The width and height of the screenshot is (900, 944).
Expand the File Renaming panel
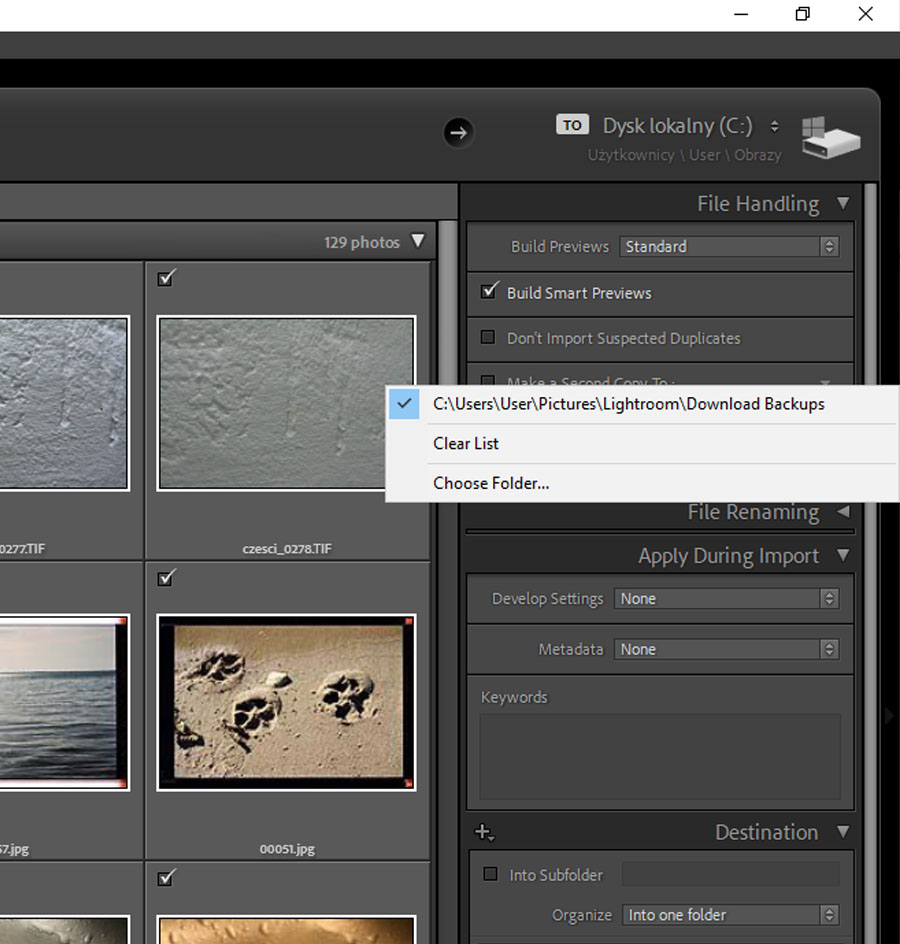[x=843, y=512]
